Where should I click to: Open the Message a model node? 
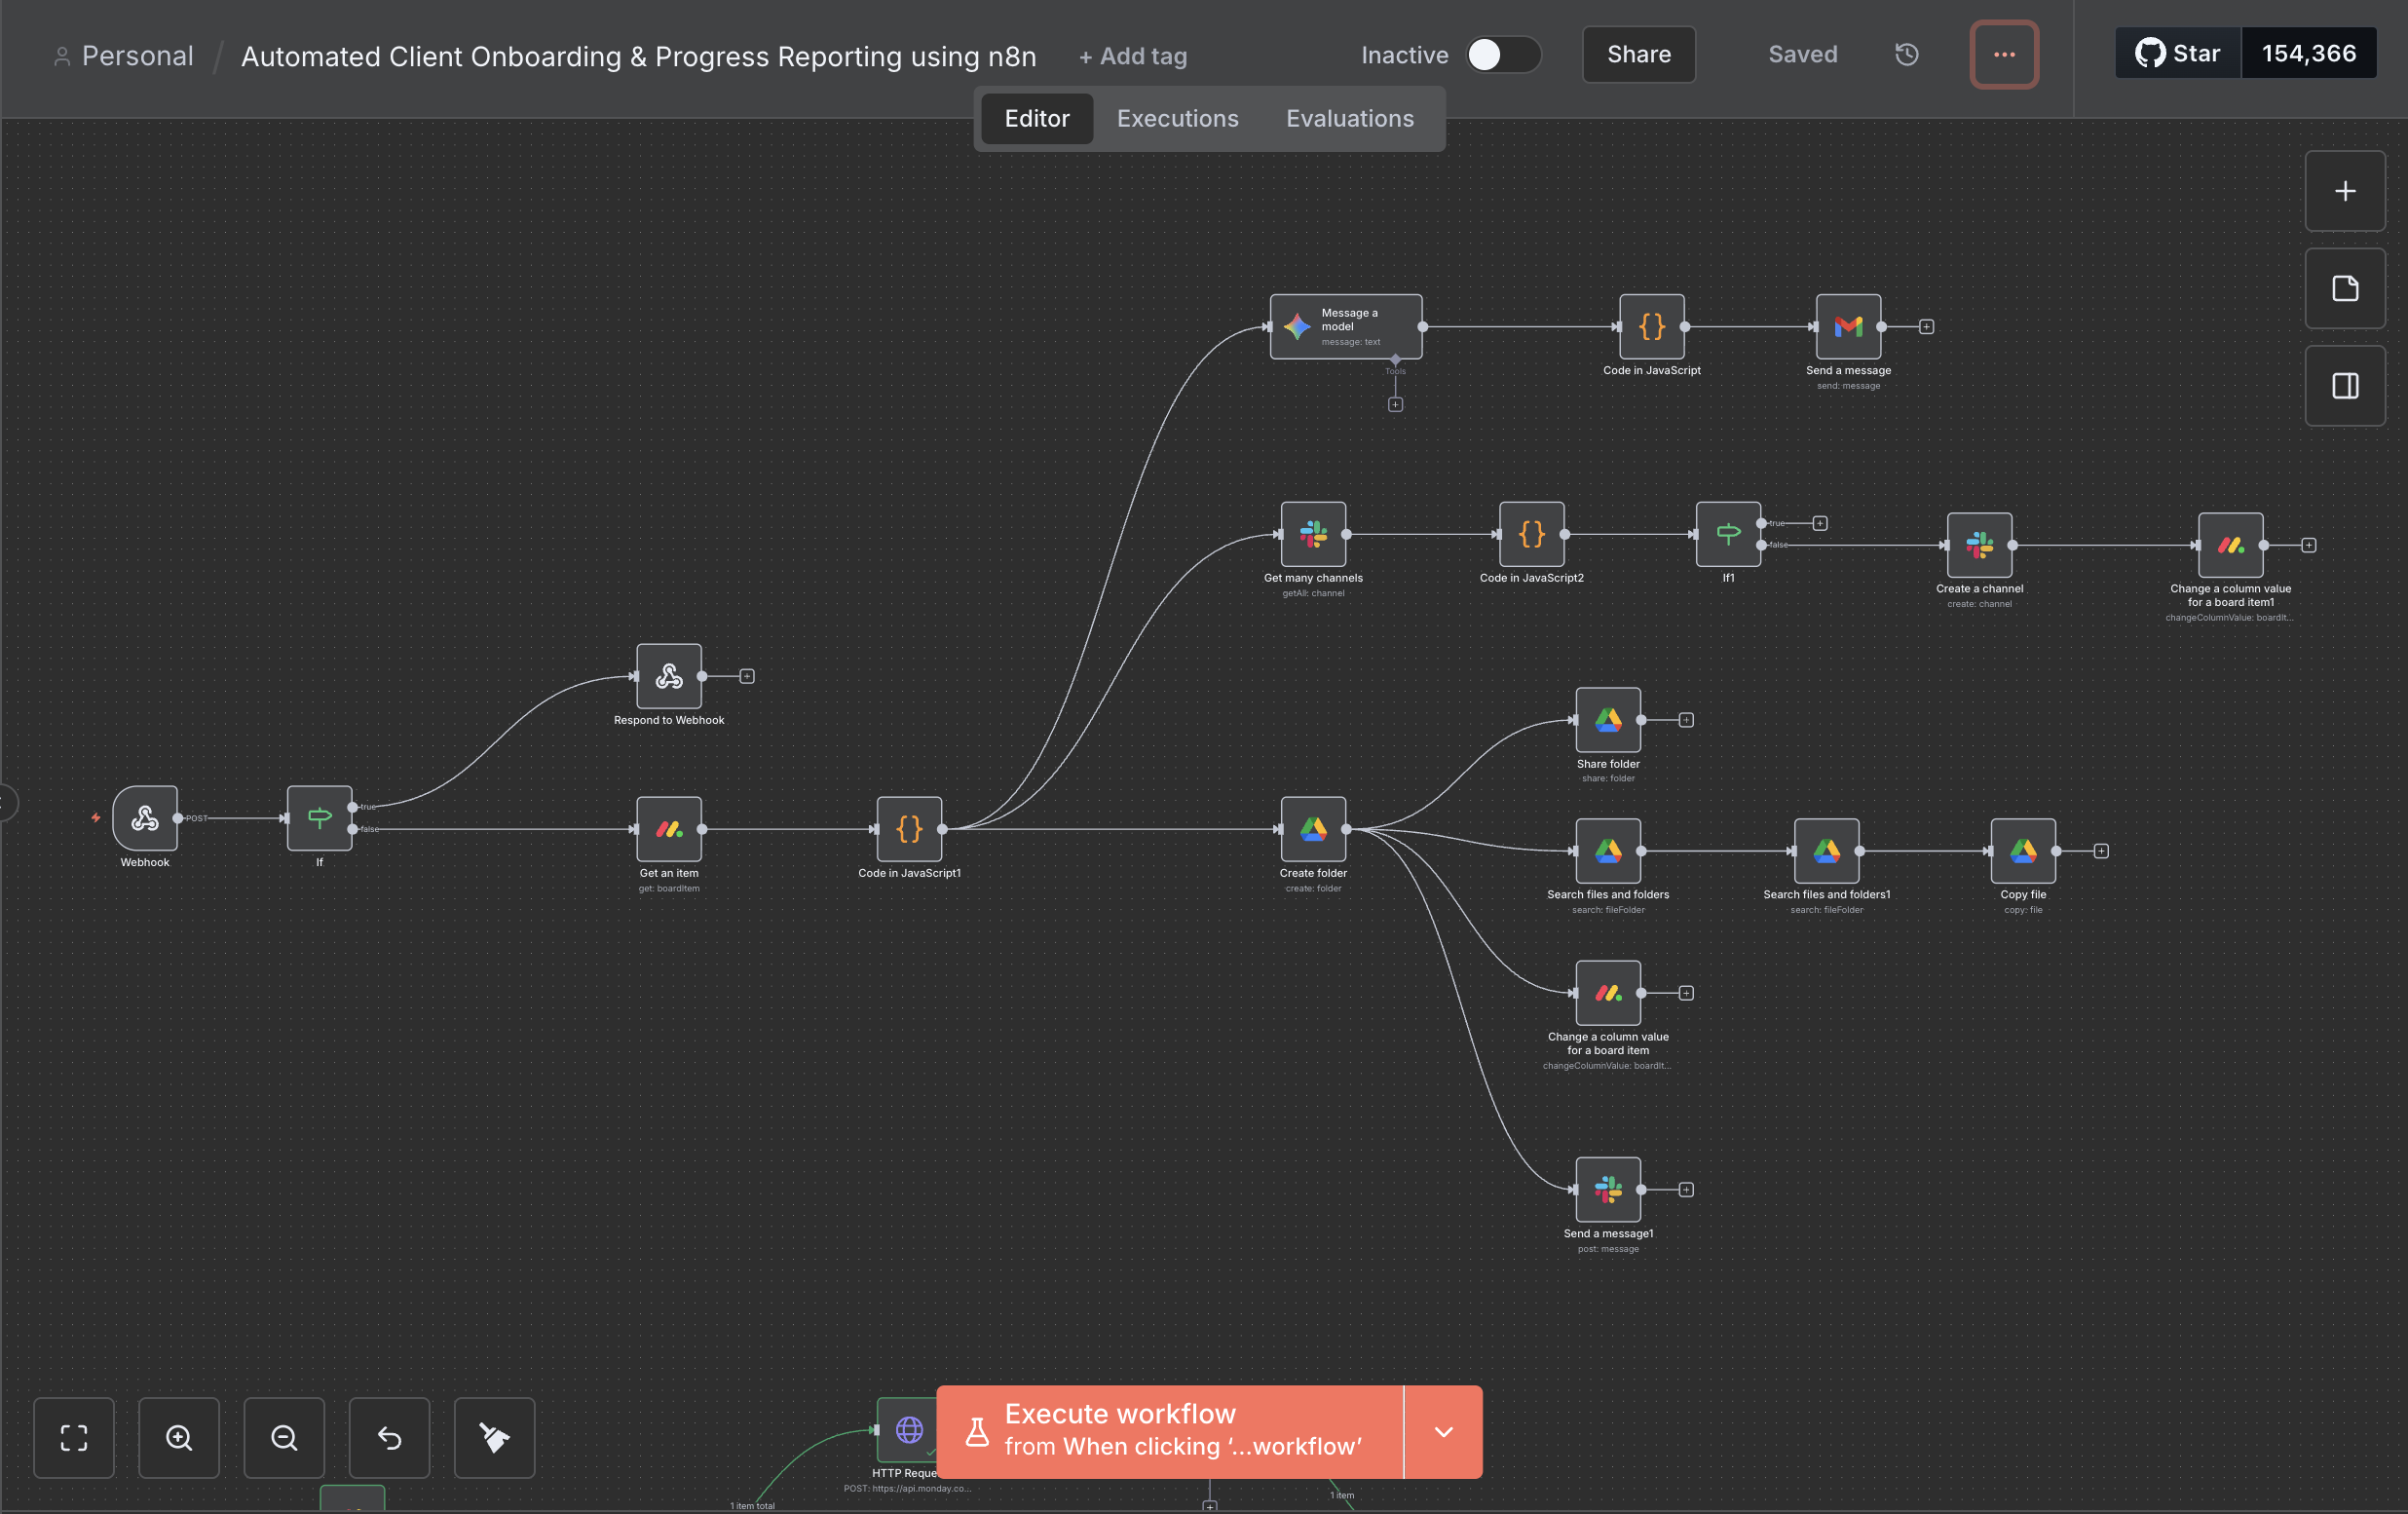(1345, 325)
